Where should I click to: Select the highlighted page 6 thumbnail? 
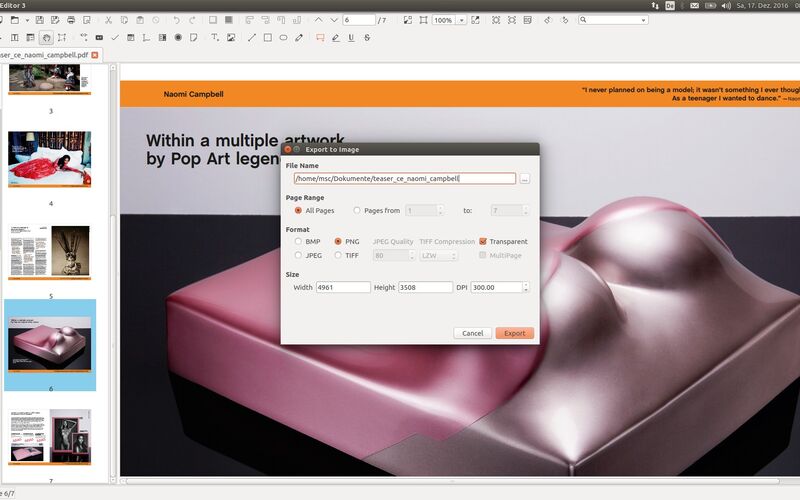point(50,345)
